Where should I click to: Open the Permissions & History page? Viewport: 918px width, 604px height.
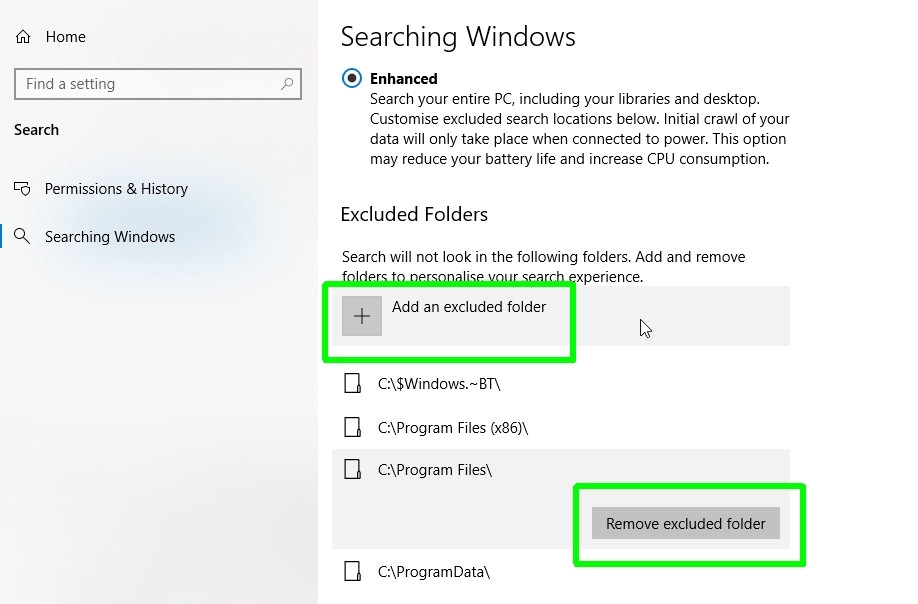(116, 189)
